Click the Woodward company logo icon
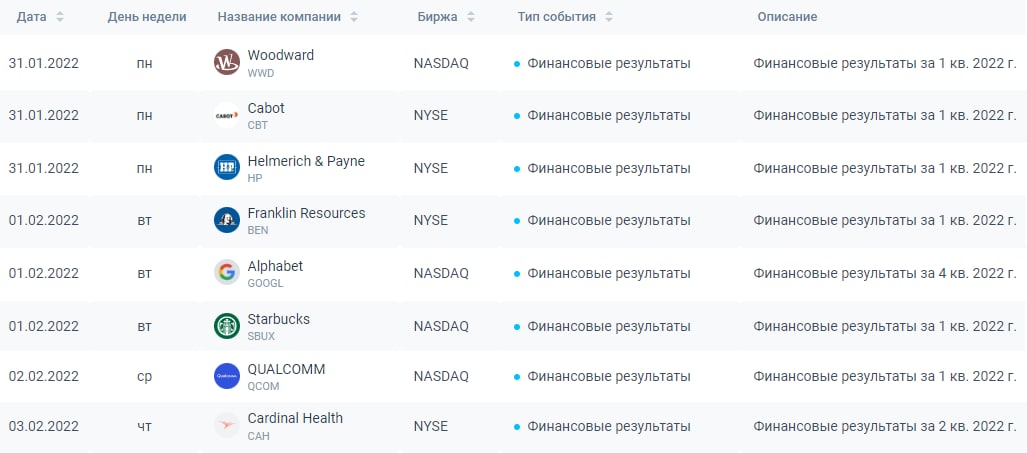This screenshot has width=1027, height=453. 227,63
